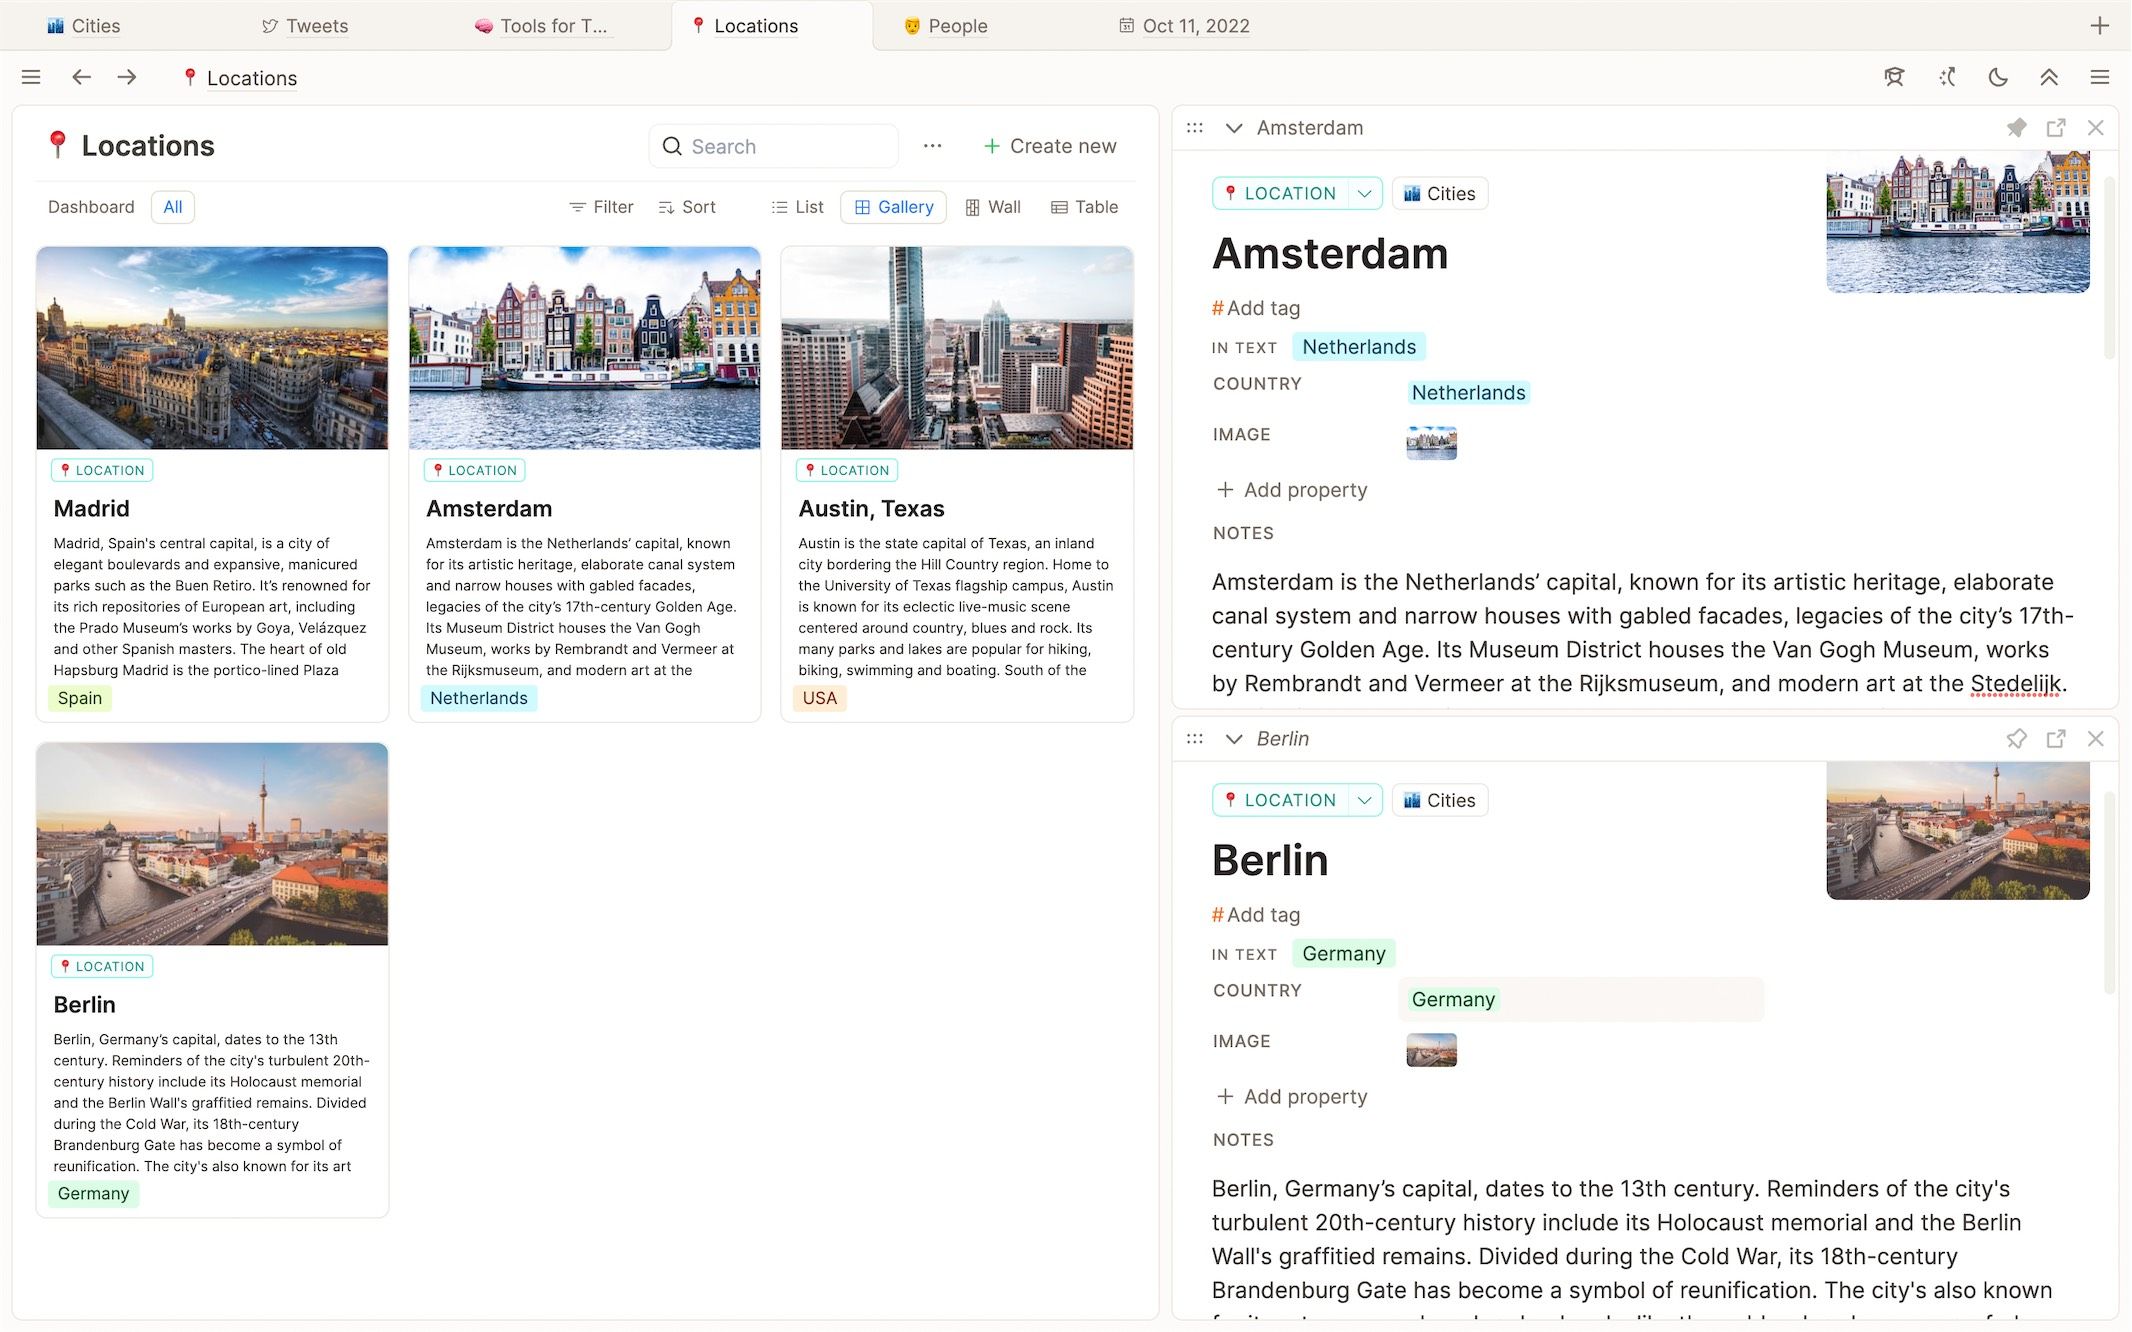The image size is (2132, 1332).
Task: Click Create new button
Action: pos(1049,146)
